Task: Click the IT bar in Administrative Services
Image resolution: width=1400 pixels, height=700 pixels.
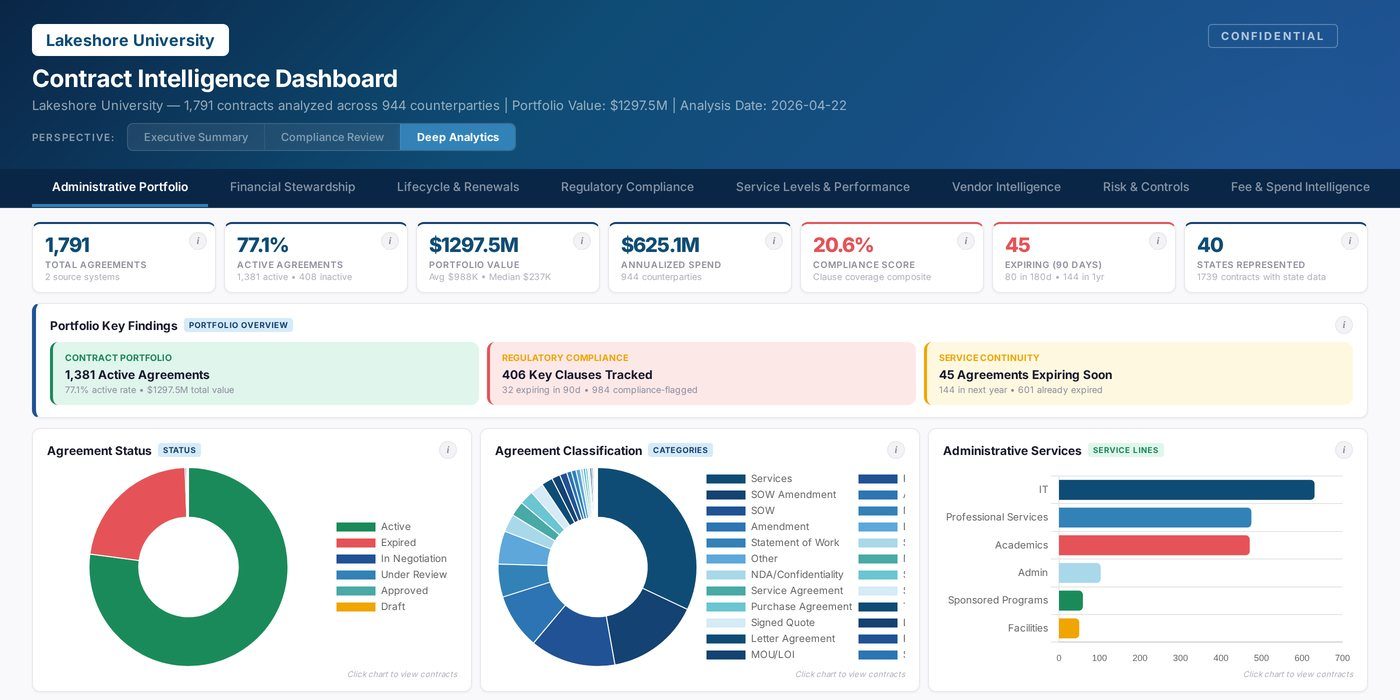Action: pos(1186,490)
